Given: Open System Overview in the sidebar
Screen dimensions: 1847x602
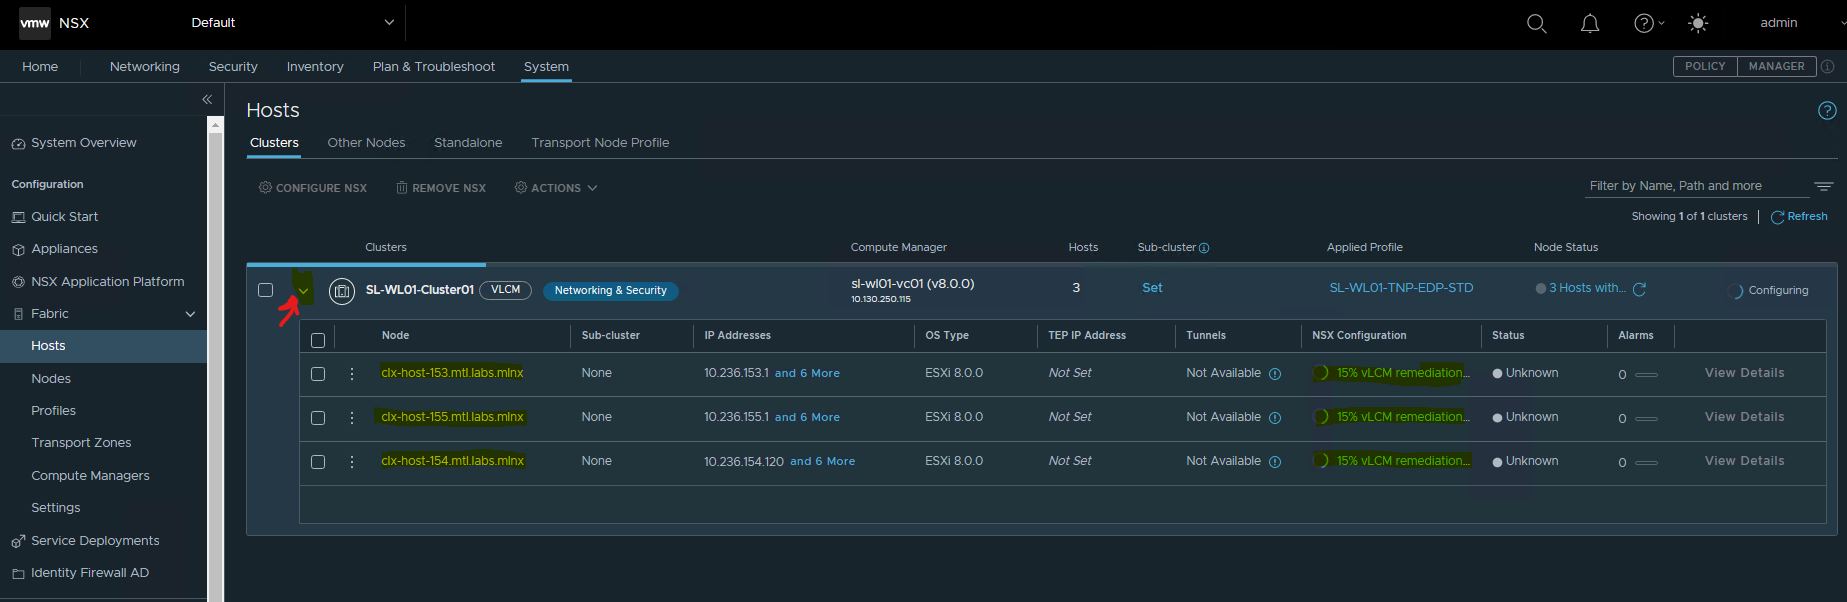Looking at the screenshot, I should click(x=84, y=143).
